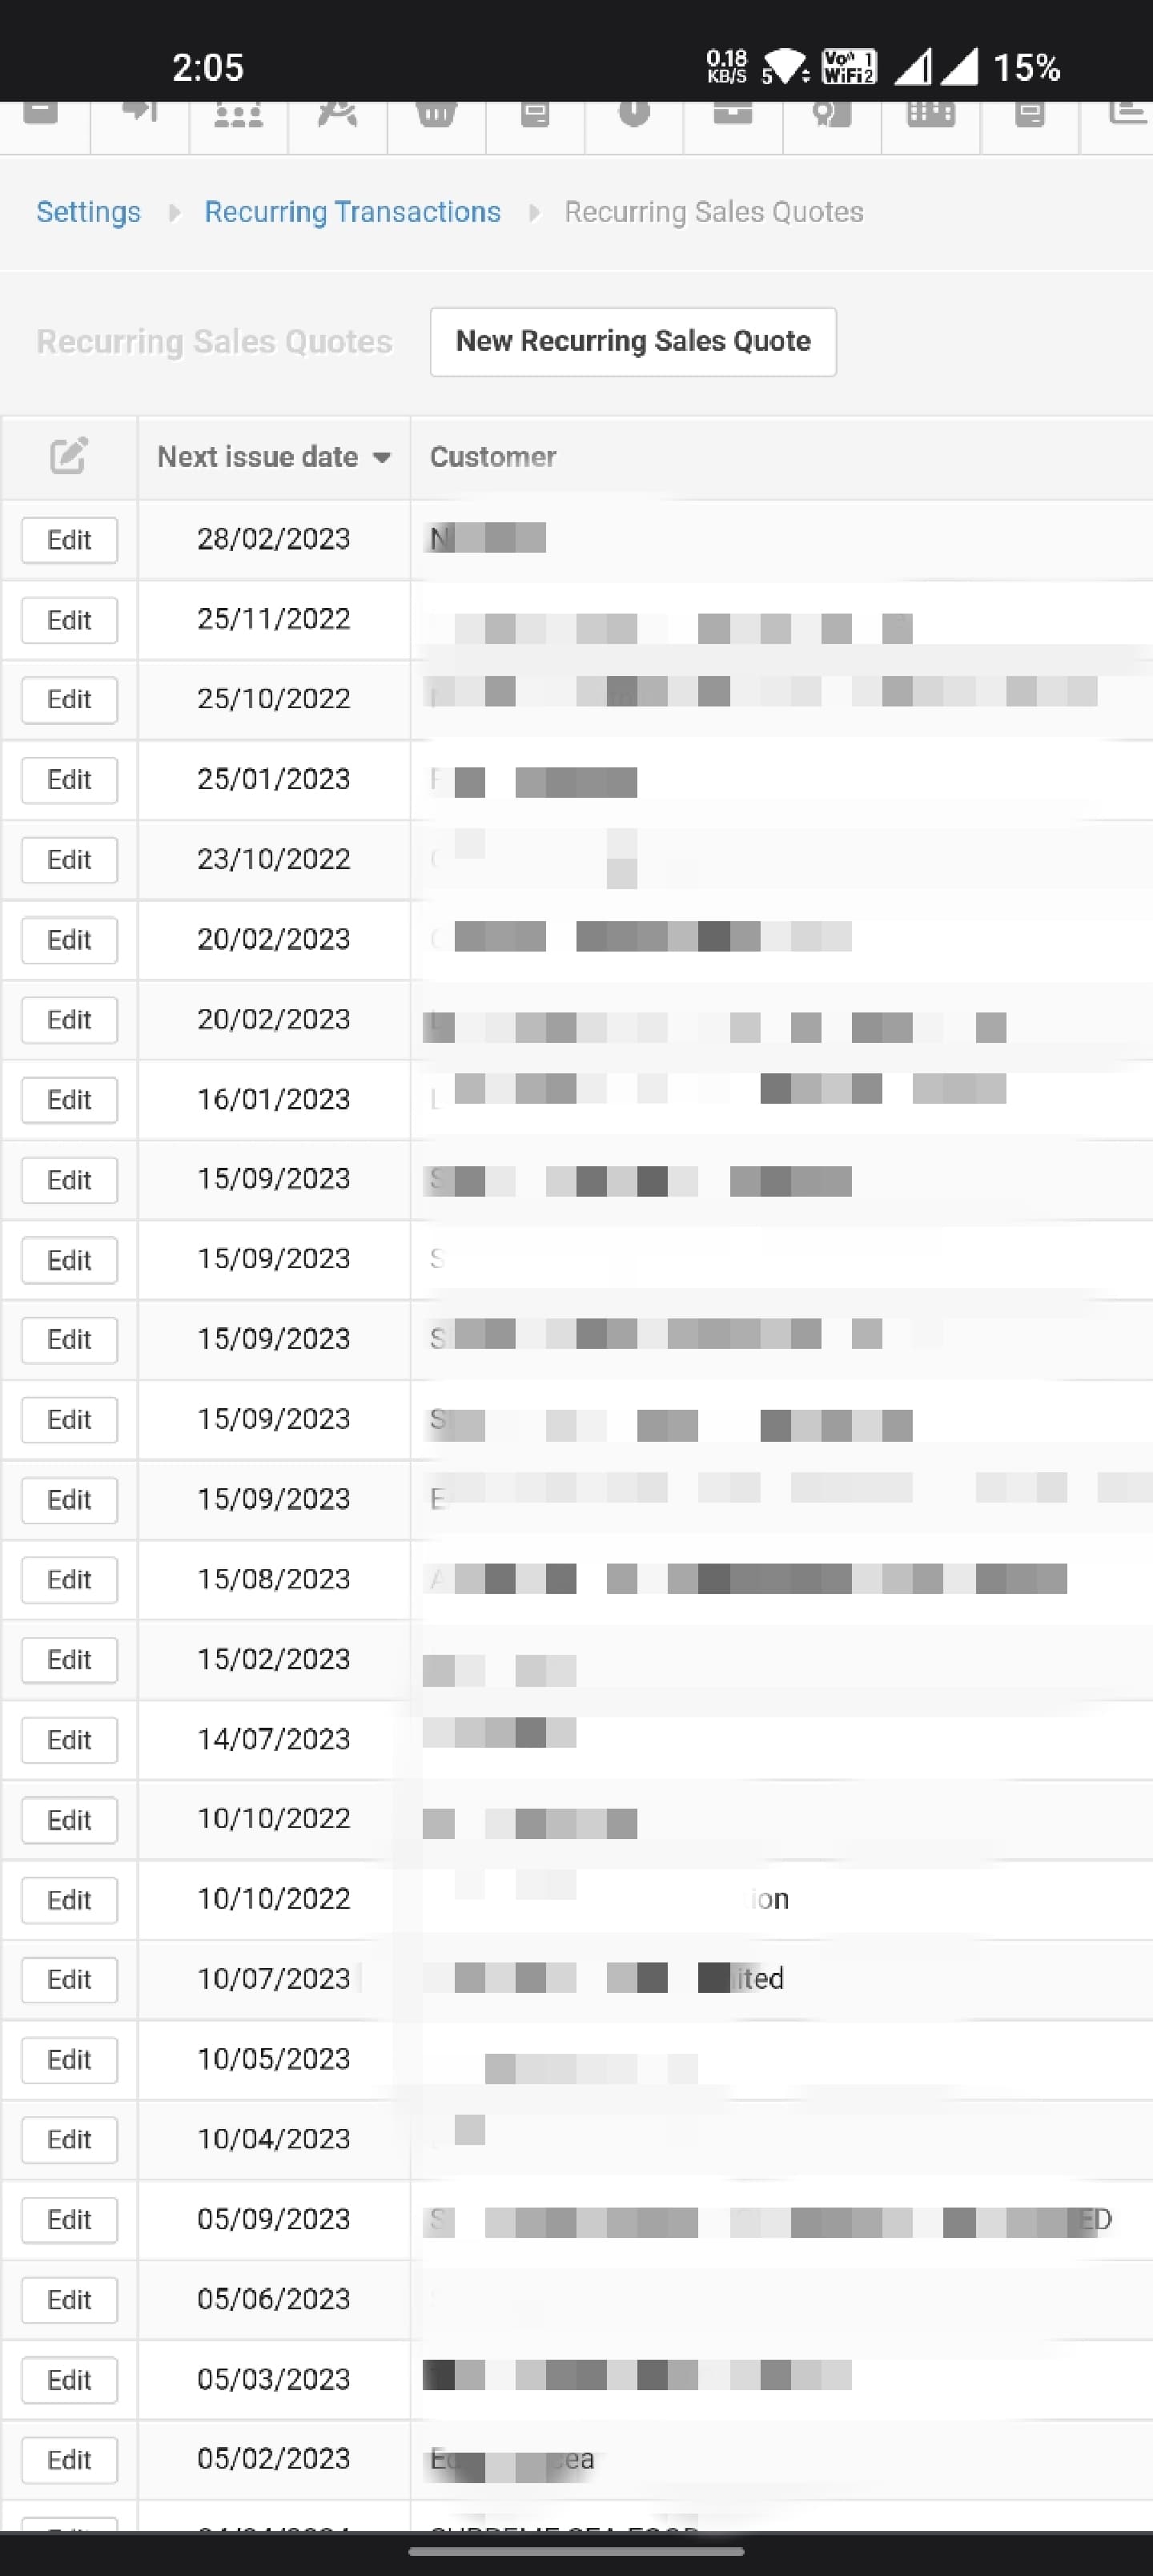
Task: Edit the quote dated 25/11/2022
Action: 69,620
